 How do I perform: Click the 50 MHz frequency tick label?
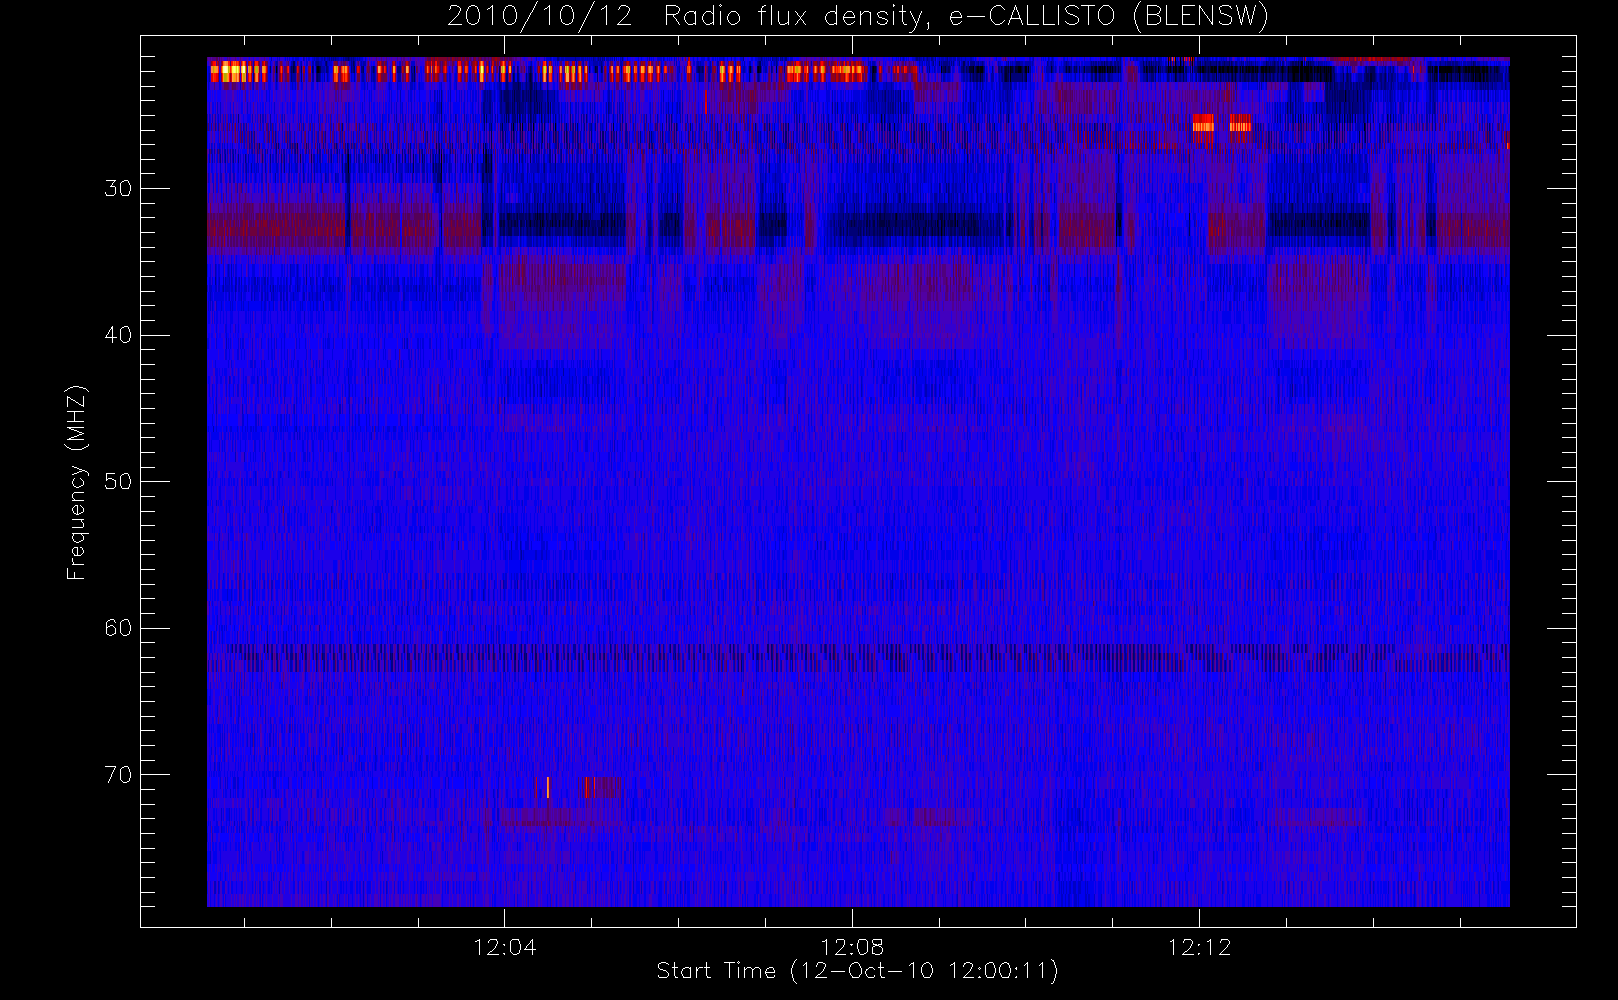pos(118,481)
